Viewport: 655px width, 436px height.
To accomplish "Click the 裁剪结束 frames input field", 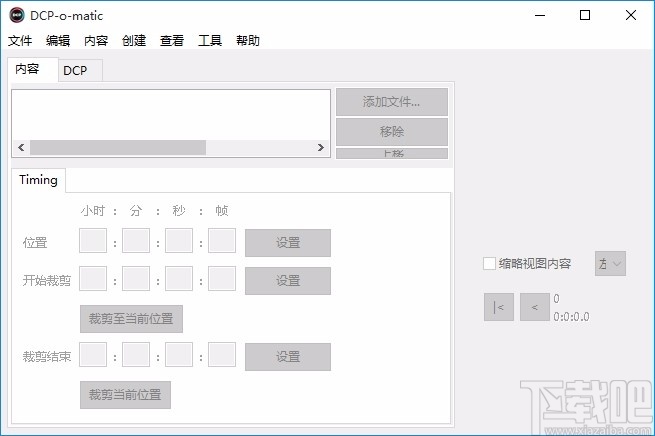I will click(x=222, y=355).
